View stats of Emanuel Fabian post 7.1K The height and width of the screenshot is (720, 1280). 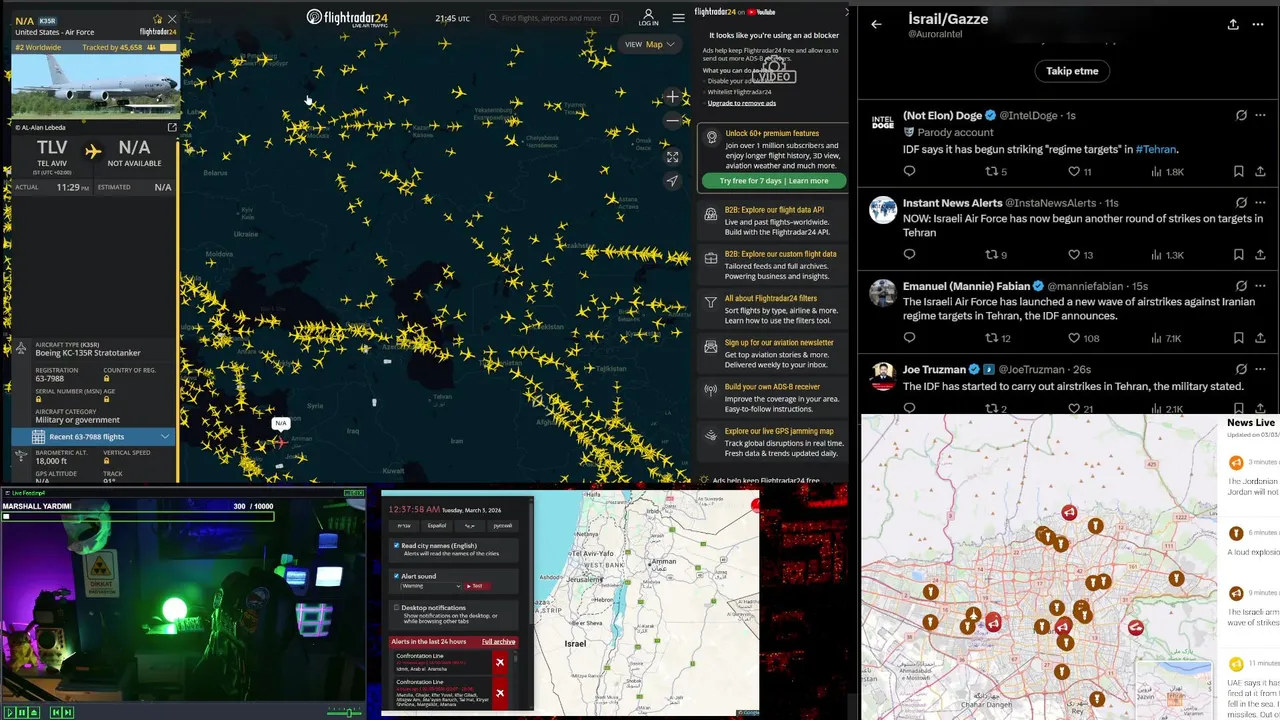point(1166,338)
